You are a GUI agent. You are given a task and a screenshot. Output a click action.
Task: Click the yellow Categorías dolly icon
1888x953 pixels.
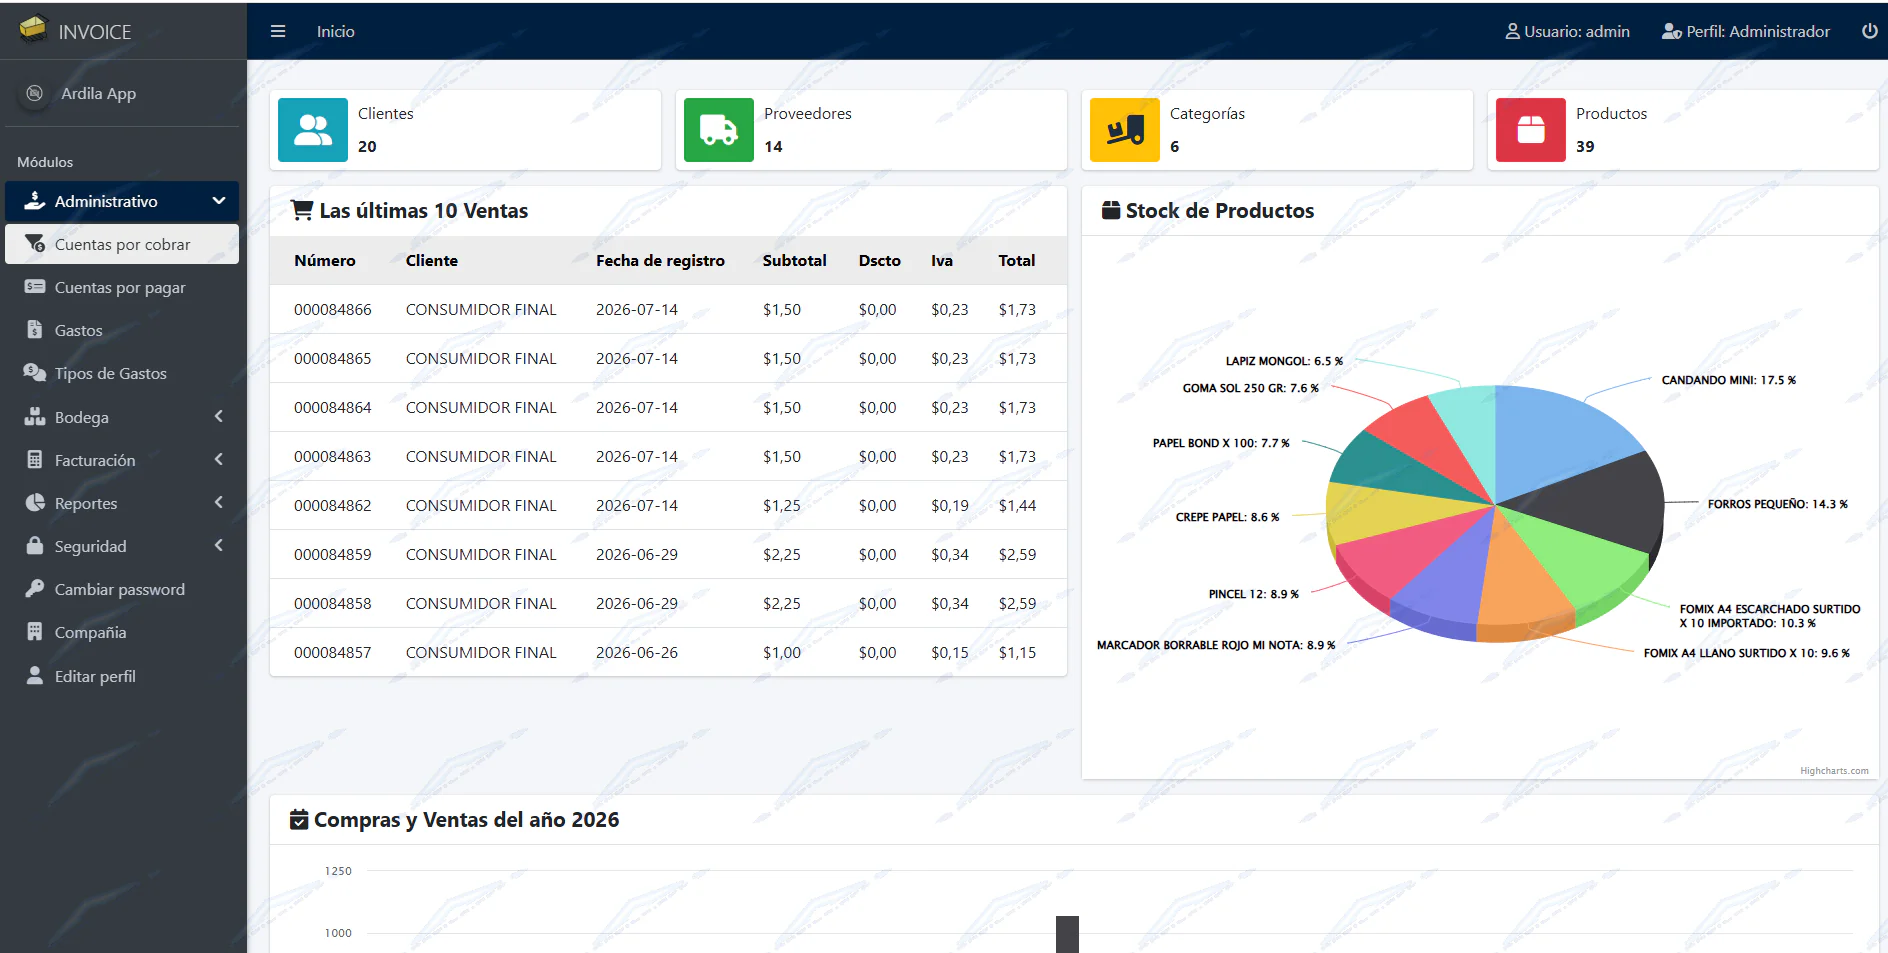coord(1125,130)
